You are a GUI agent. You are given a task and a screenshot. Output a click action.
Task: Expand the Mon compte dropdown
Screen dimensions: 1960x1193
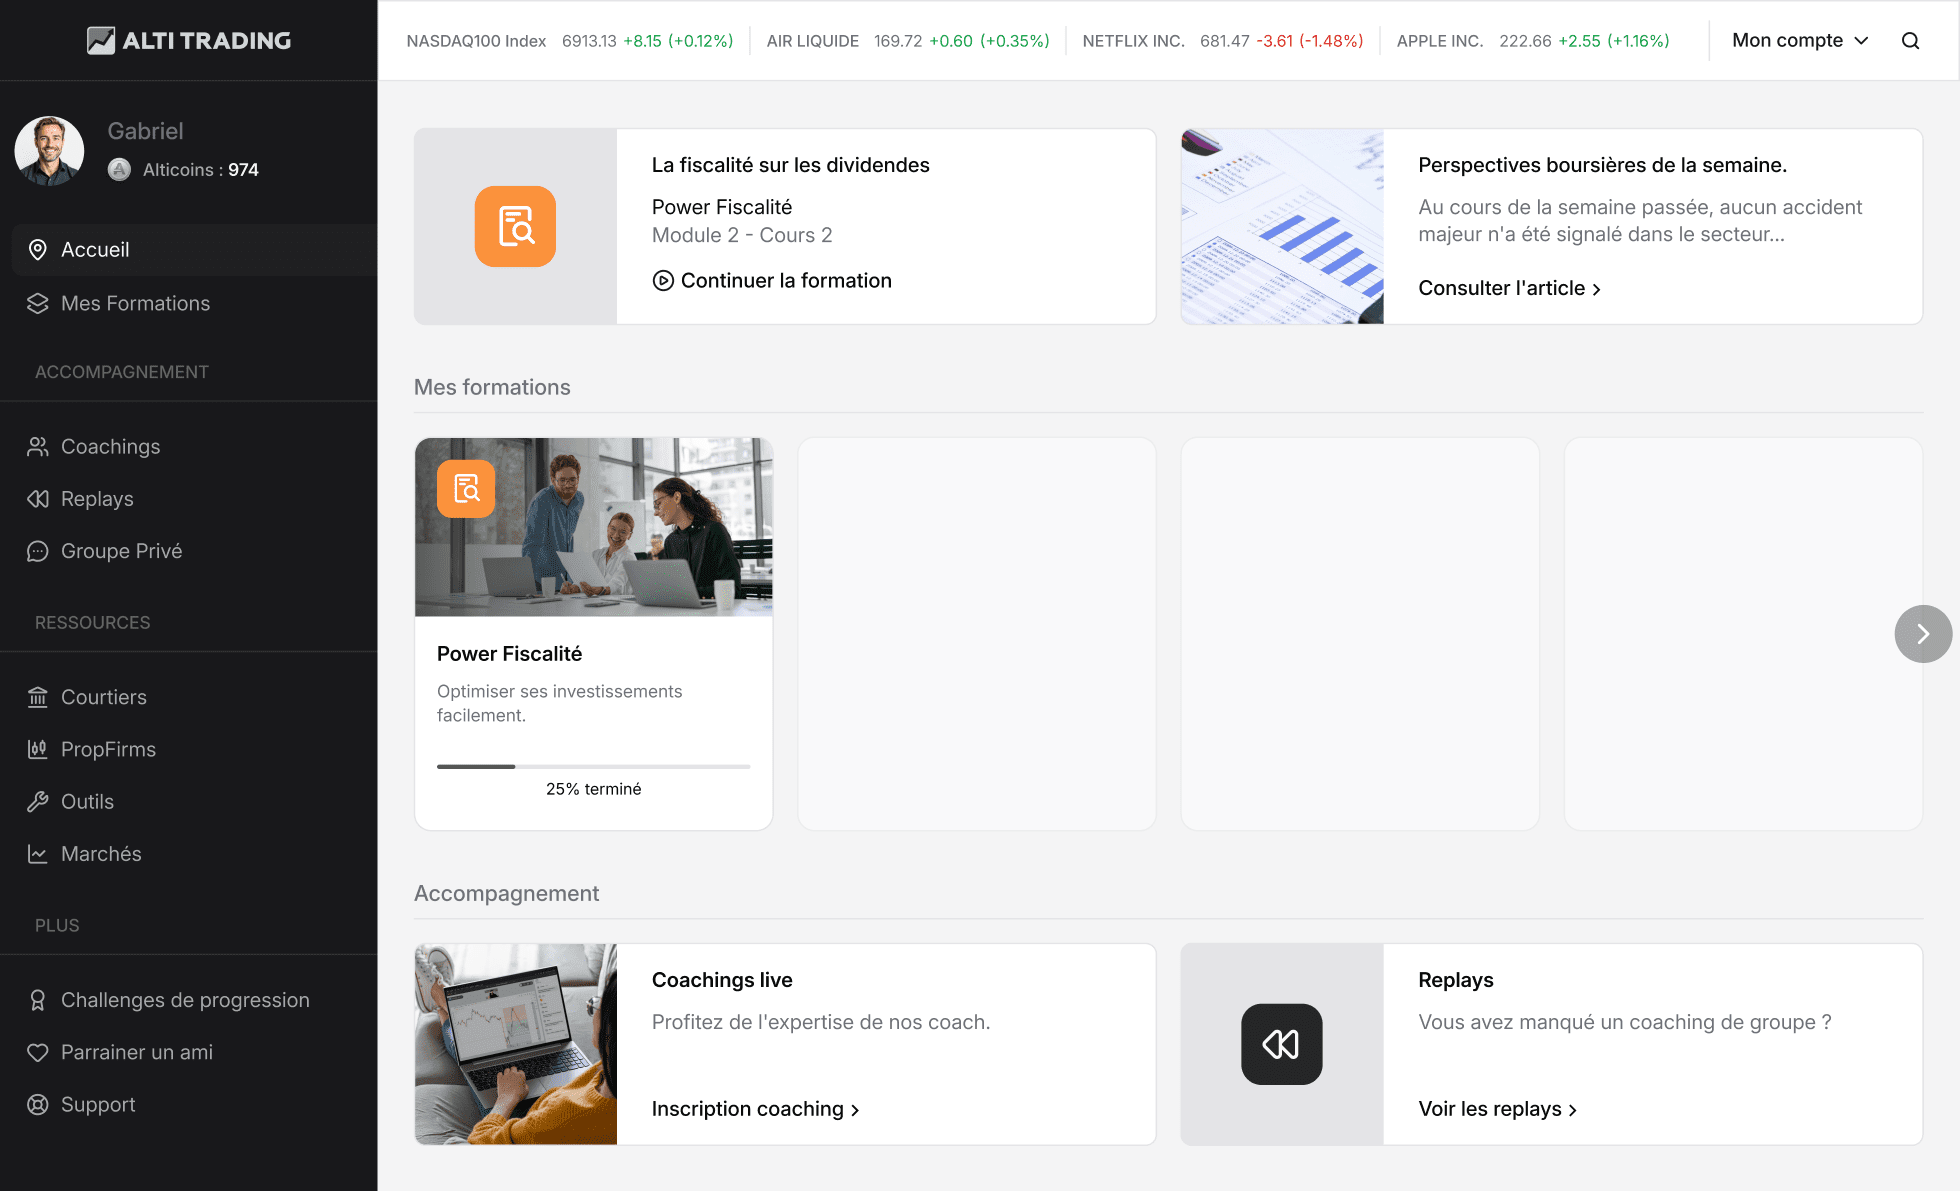[1800, 41]
